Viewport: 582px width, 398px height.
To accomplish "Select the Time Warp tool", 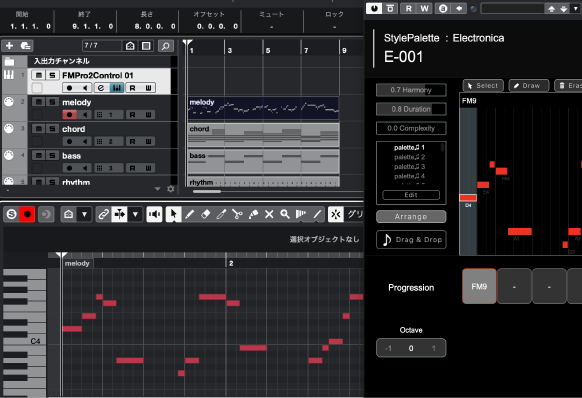I will (301, 214).
